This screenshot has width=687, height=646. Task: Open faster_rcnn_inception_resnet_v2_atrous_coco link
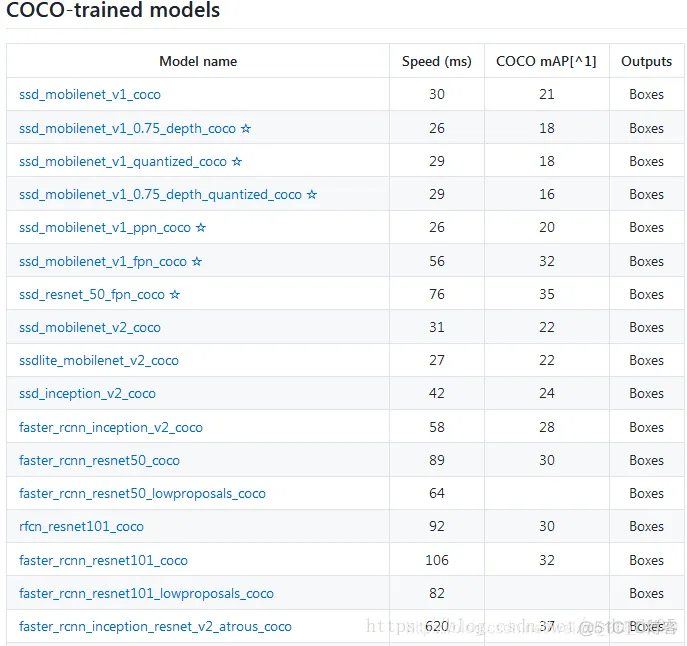click(156, 627)
